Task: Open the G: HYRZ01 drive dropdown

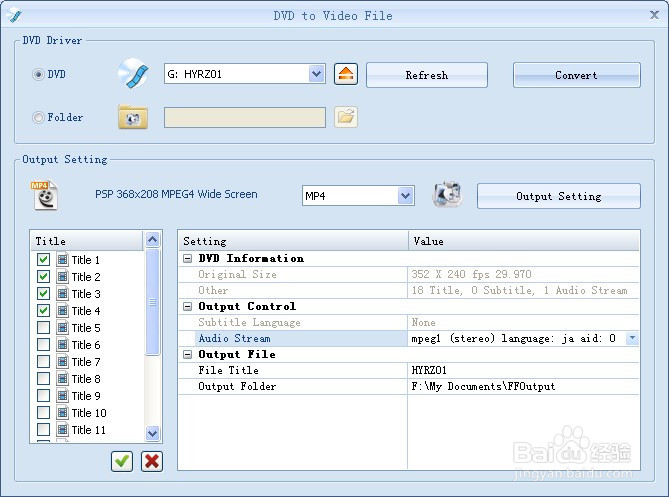Action: click(316, 74)
